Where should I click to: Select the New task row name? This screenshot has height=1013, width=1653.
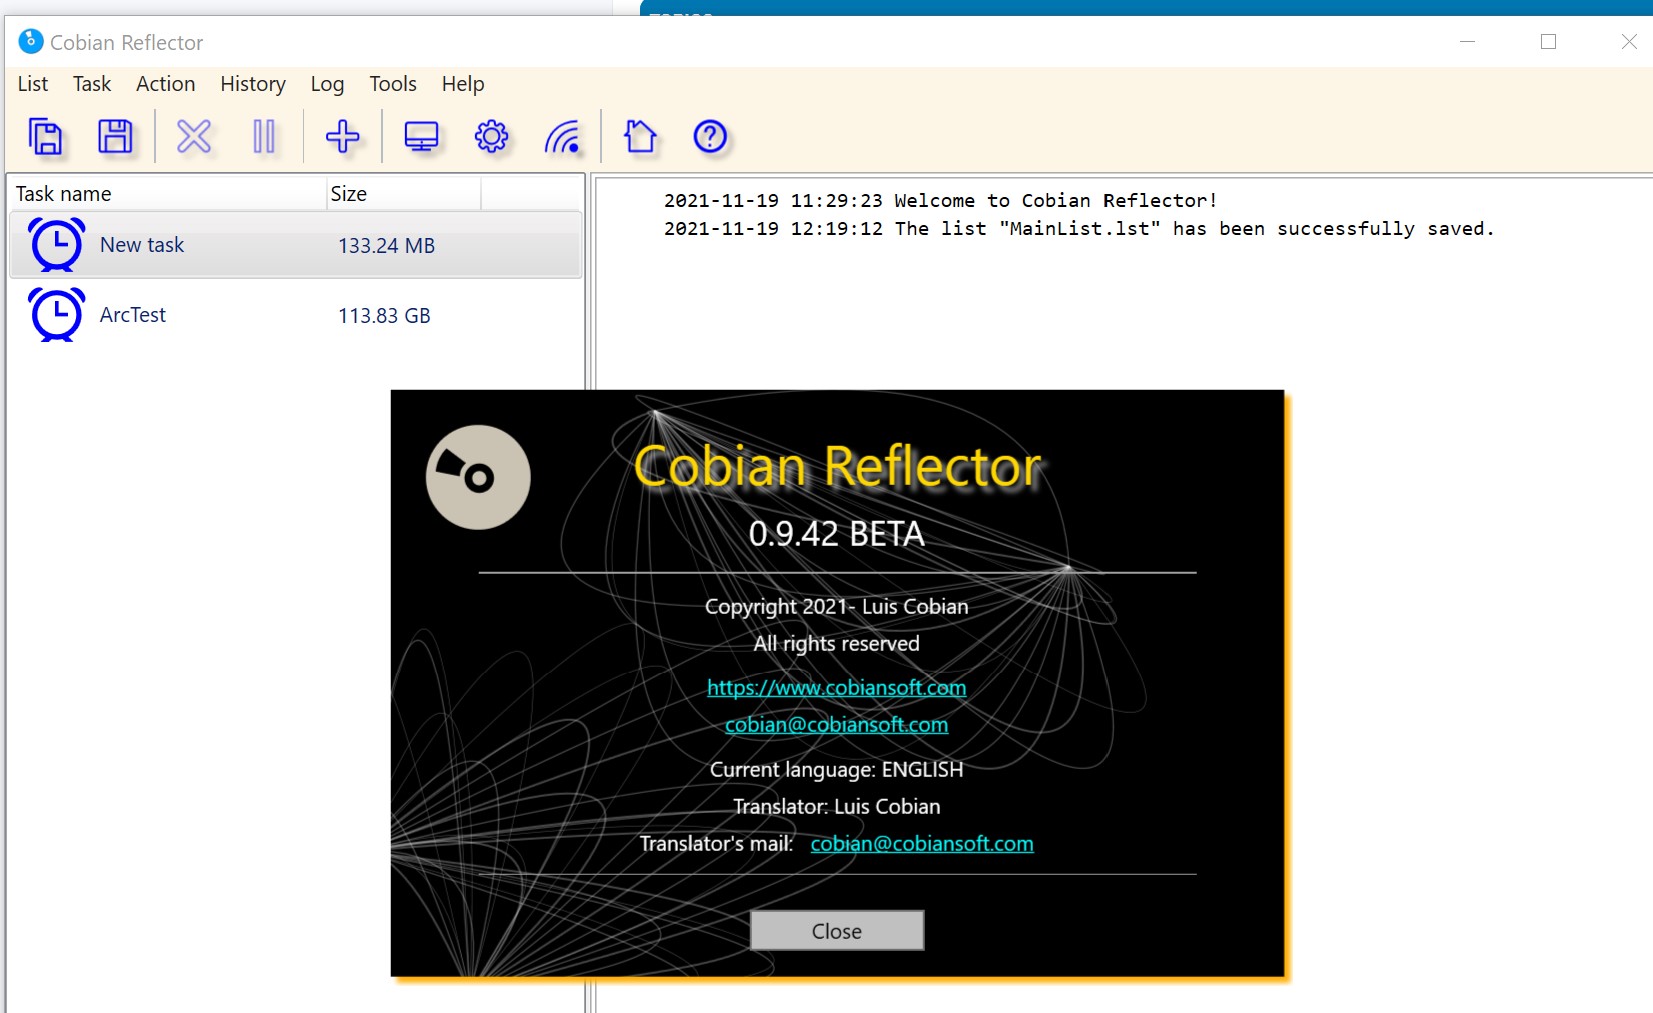pyautogui.click(x=142, y=245)
